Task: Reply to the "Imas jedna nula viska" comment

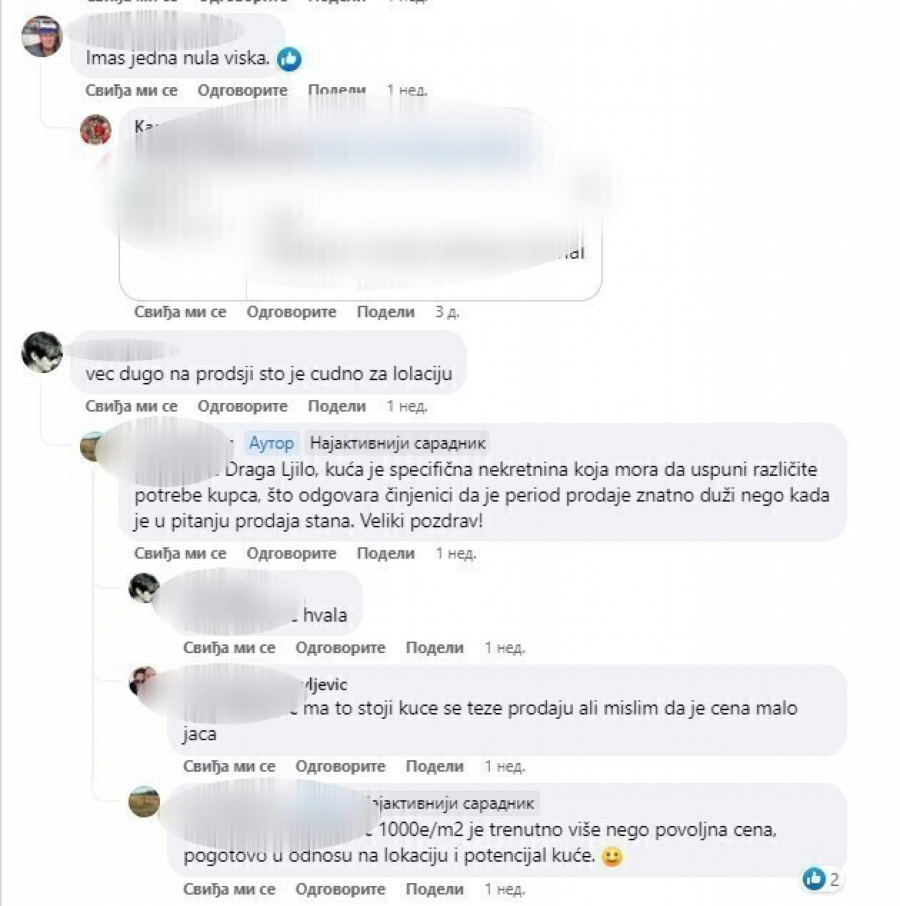Action: (243, 90)
